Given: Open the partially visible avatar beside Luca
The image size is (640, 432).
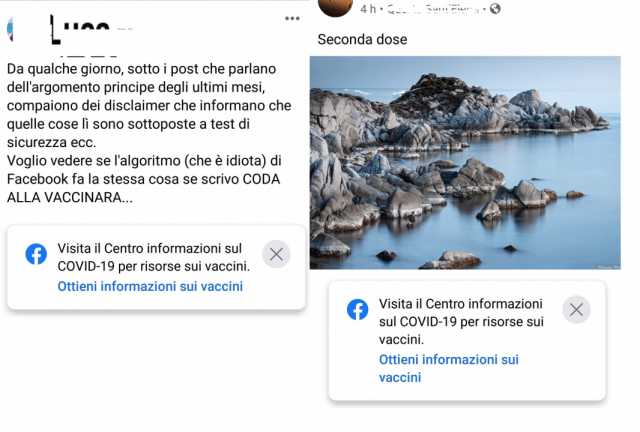Looking at the screenshot, I should click(x=10, y=29).
